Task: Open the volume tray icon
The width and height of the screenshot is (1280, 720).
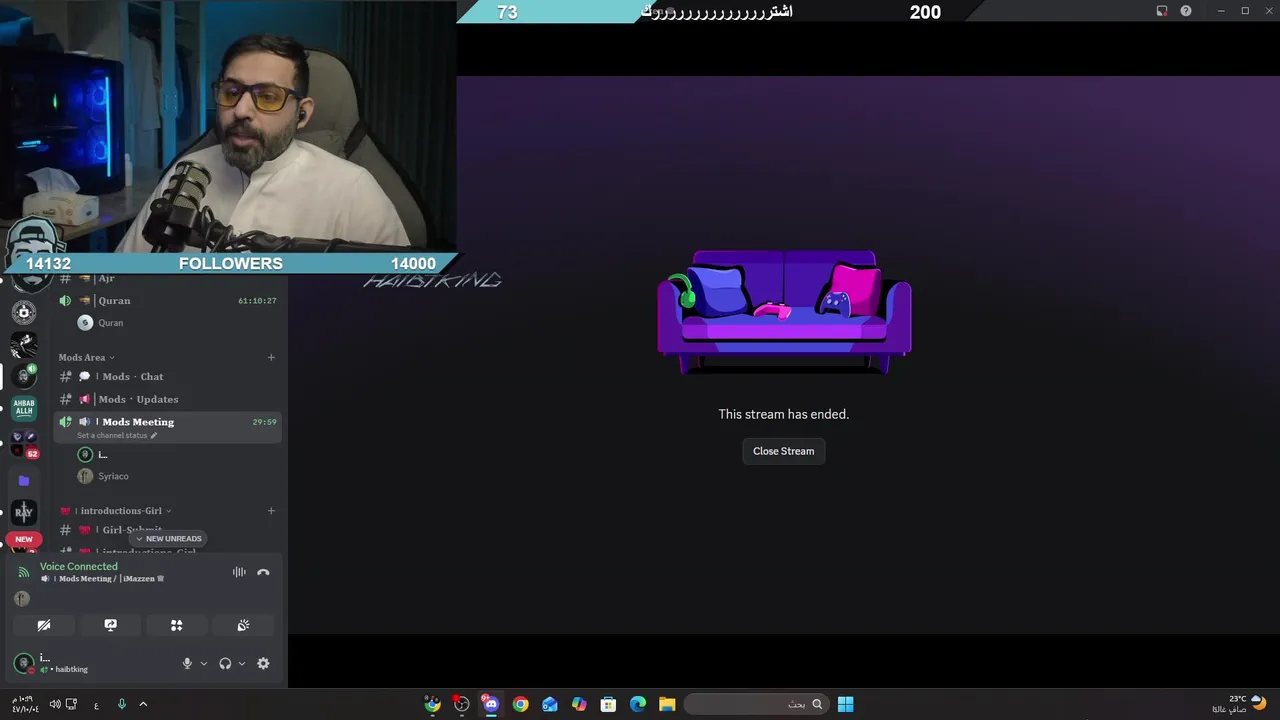Action: pyautogui.click(x=55, y=704)
